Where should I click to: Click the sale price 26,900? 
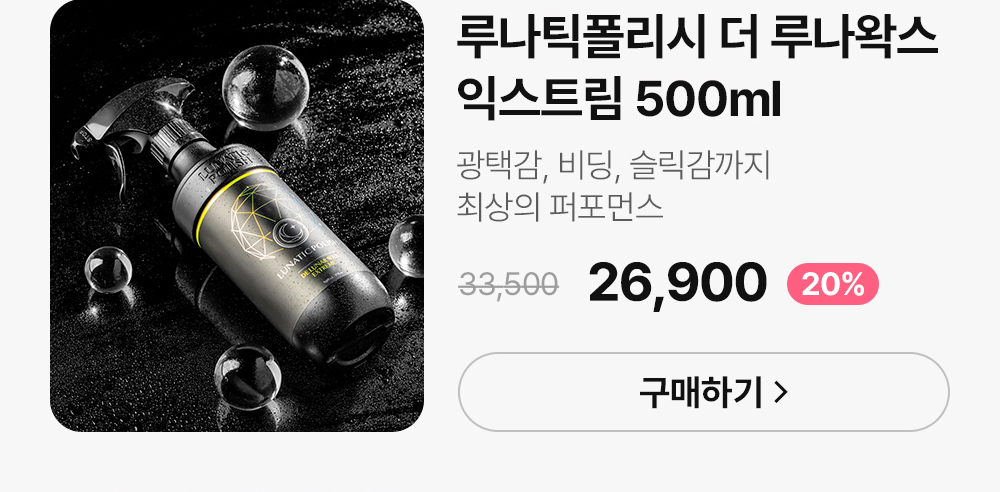(677, 283)
